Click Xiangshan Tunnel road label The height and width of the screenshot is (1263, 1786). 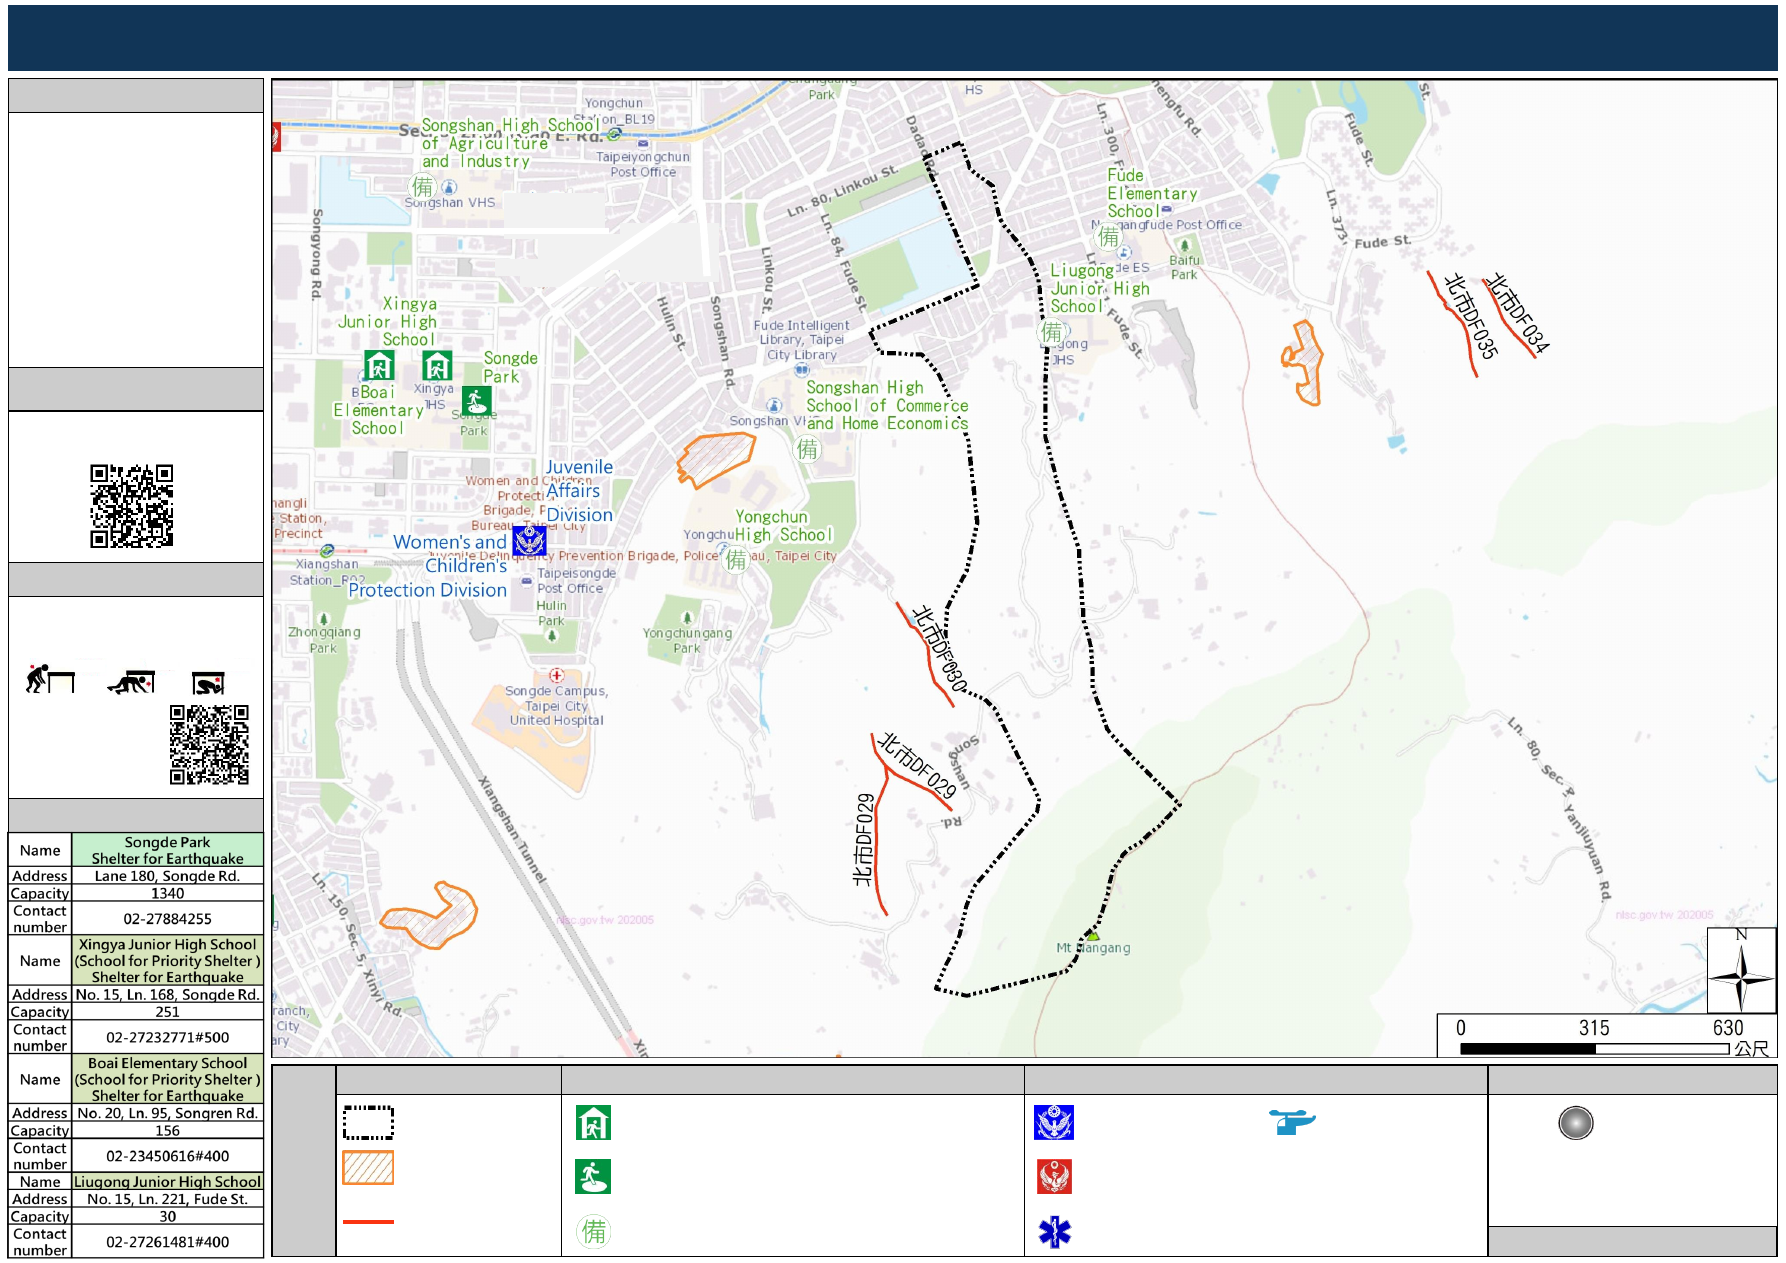coord(512,829)
